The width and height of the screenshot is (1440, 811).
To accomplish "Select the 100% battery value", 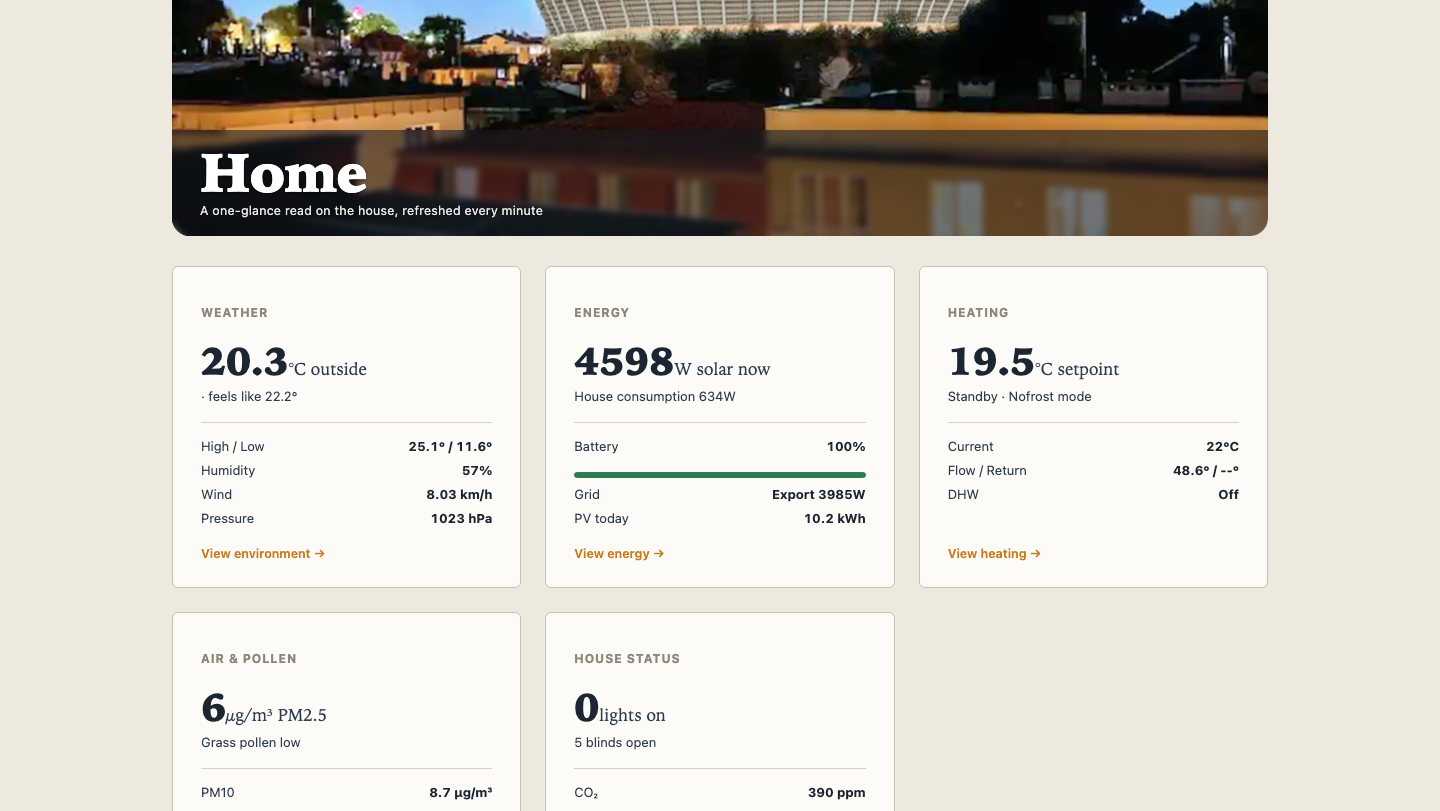I will pyautogui.click(x=846, y=447).
